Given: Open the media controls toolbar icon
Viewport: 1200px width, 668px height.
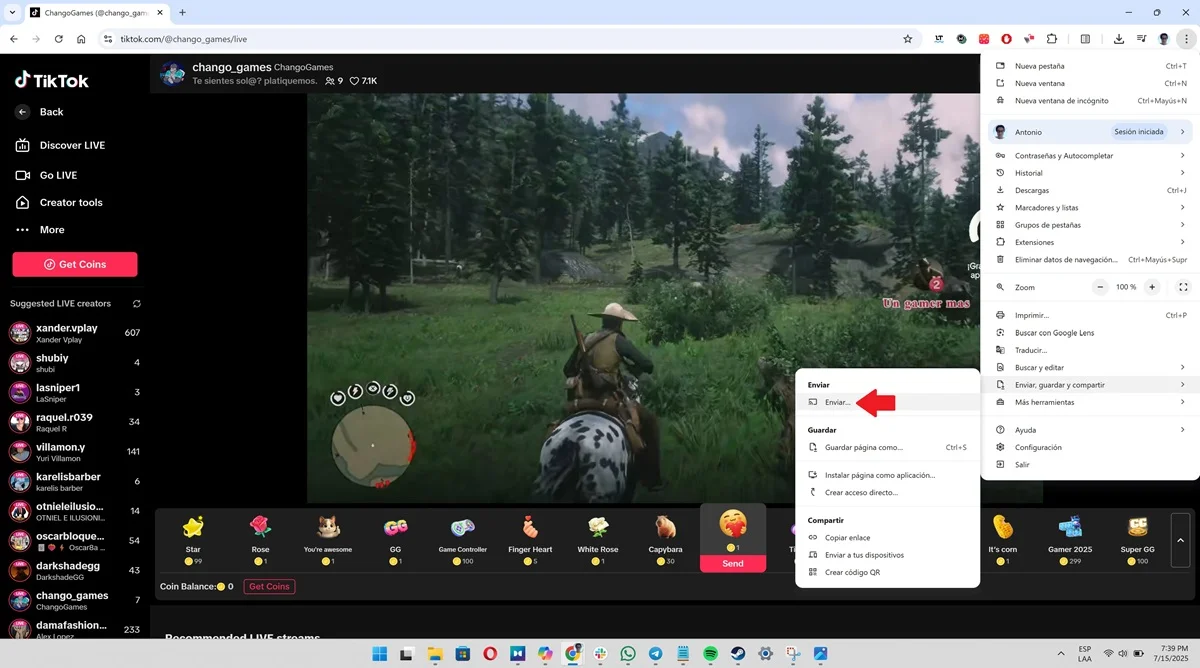Looking at the screenshot, I should [1141, 39].
